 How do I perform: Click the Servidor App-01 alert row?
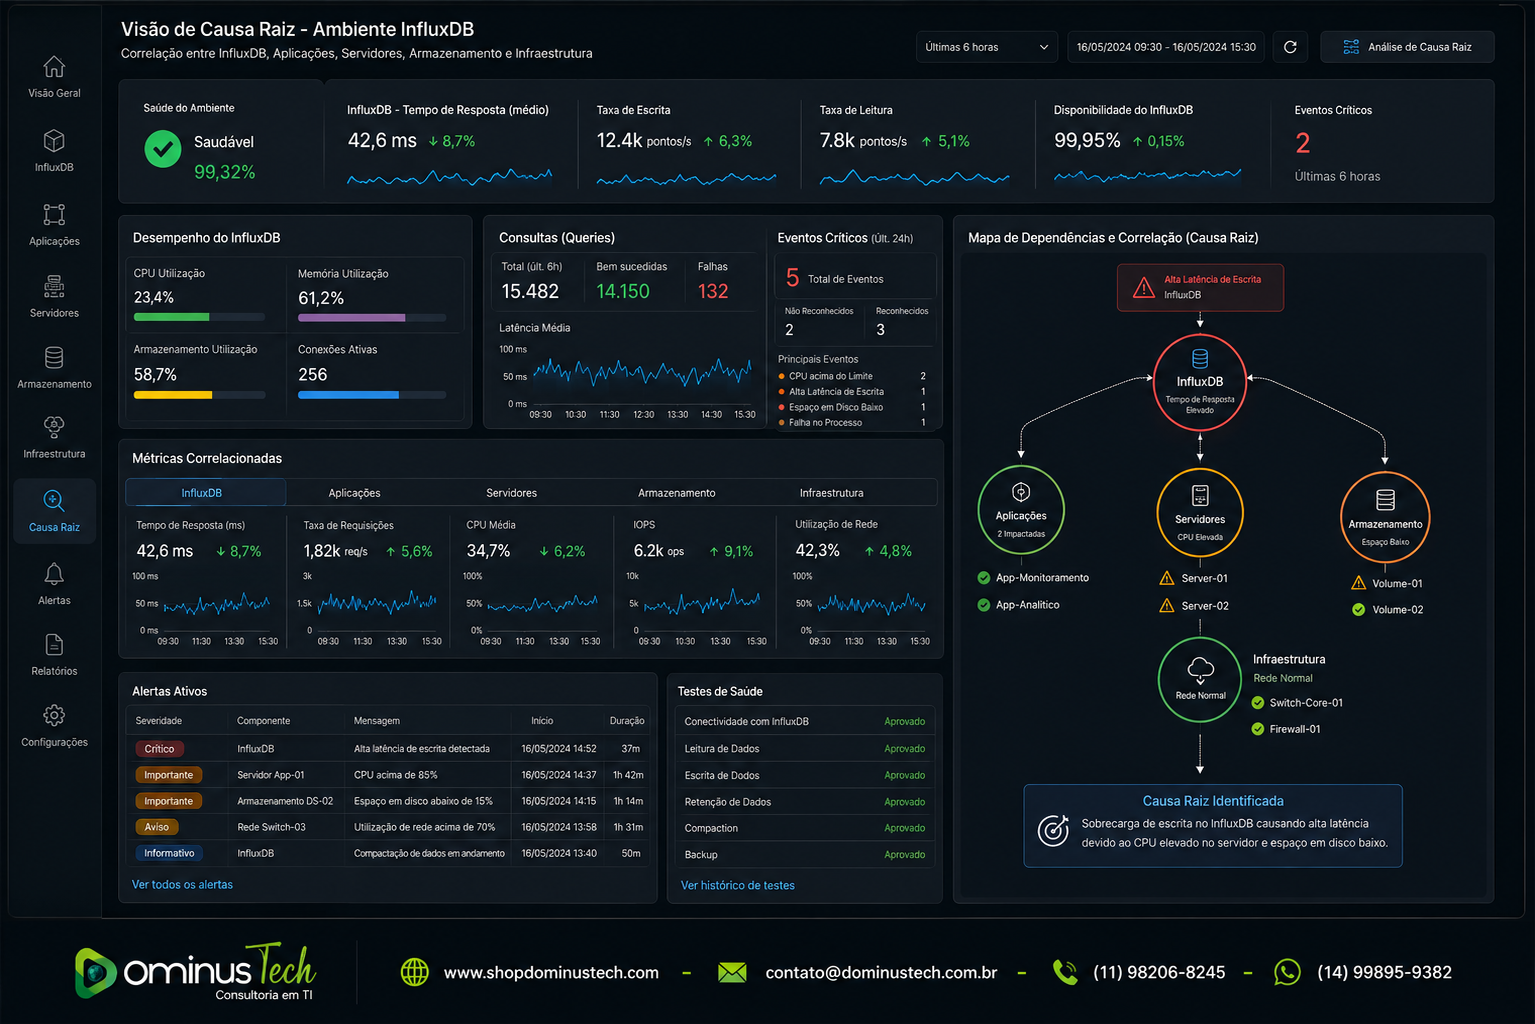390,775
